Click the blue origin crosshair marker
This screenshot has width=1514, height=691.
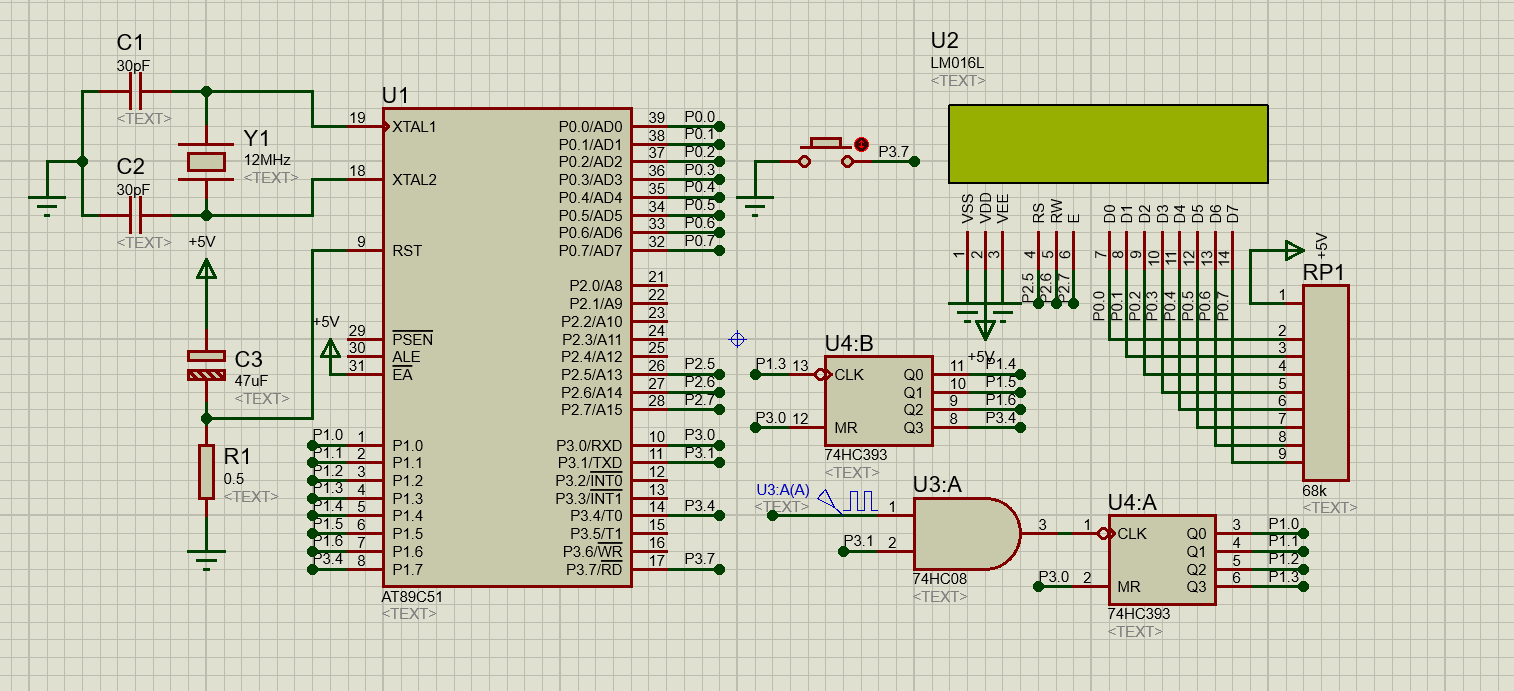pos(738,339)
